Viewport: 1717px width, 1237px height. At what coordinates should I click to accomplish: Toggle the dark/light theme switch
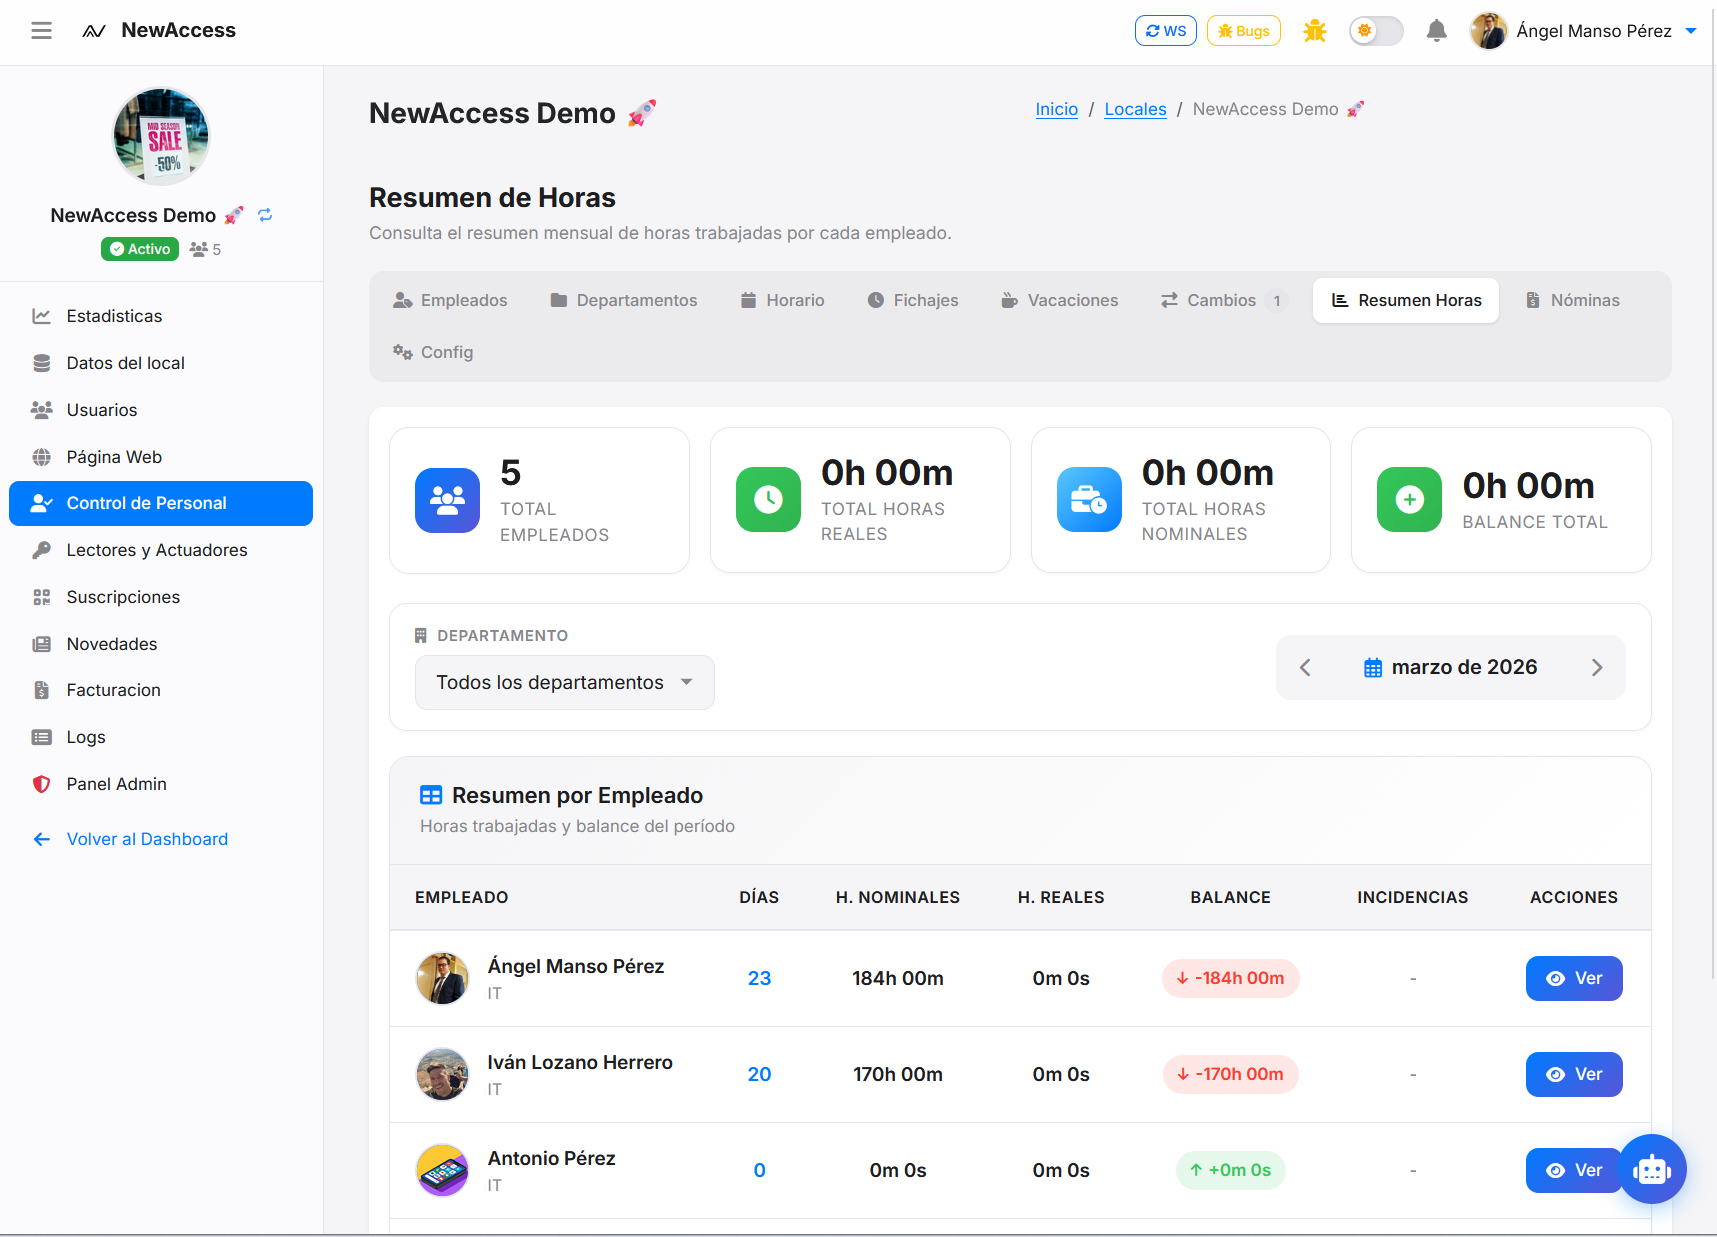point(1375,31)
